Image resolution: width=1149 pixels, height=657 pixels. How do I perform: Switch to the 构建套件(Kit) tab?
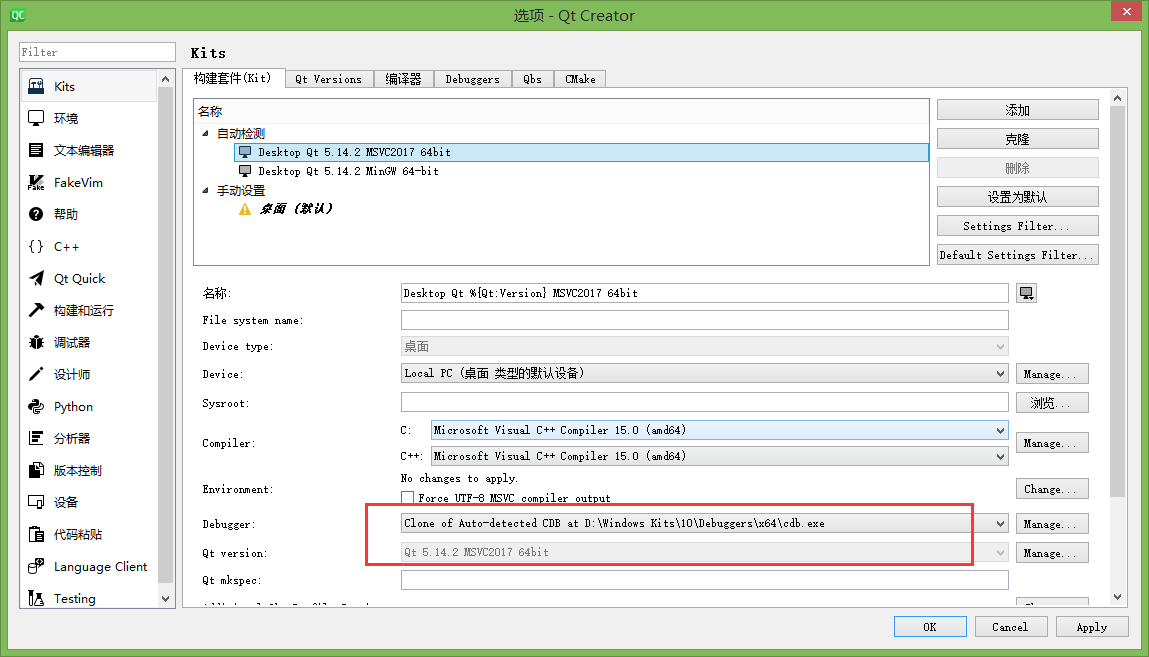coord(232,78)
